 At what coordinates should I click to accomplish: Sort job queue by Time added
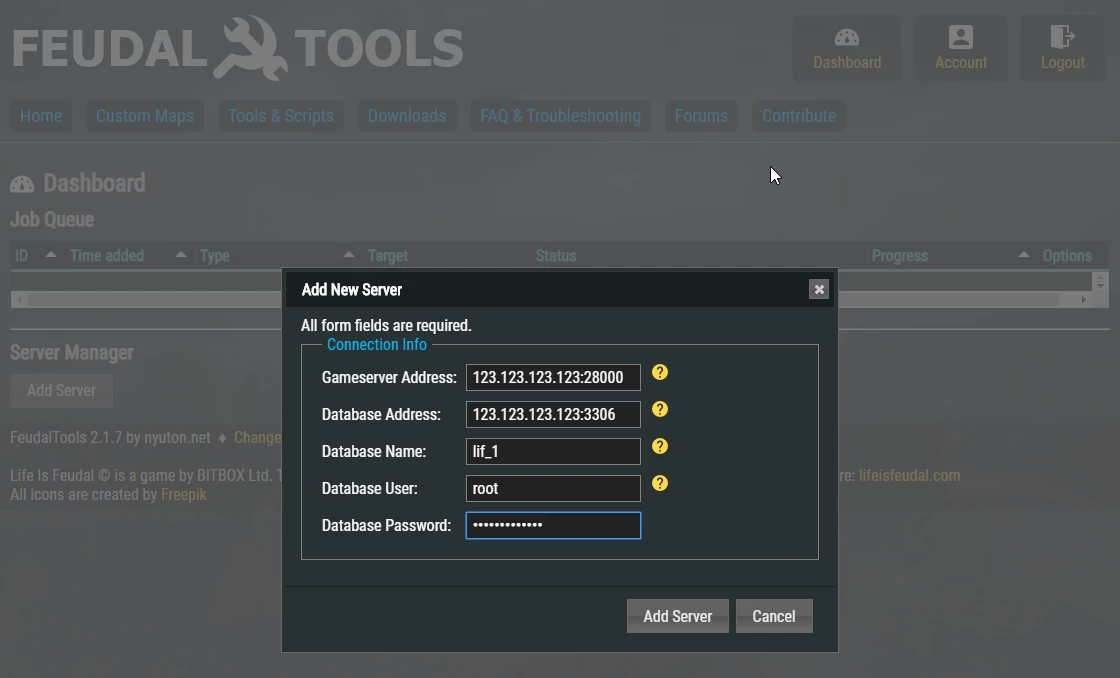click(x=107, y=256)
